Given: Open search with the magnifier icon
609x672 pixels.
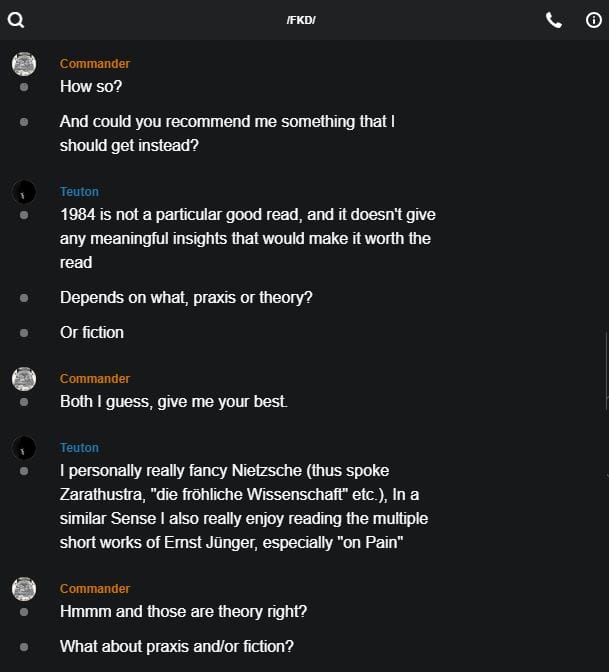Looking at the screenshot, I should [x=15, y=20].
